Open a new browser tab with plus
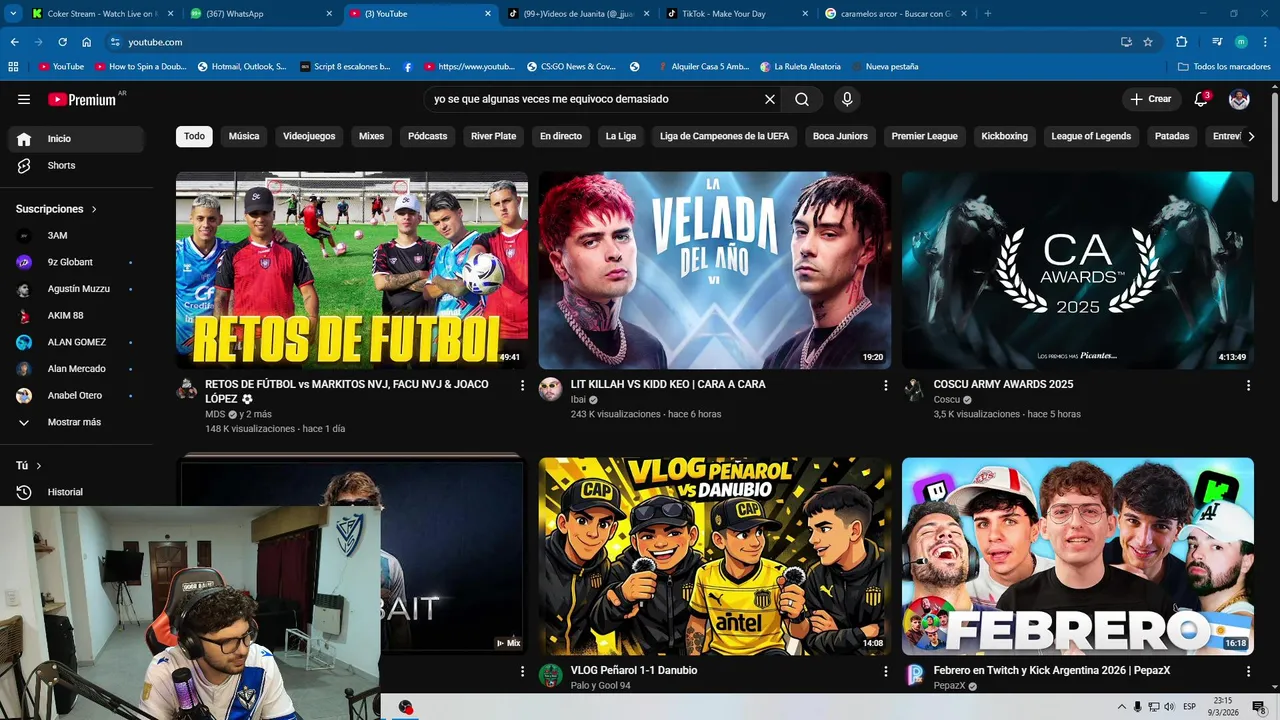The height and width of the screenshot is (720, 1280). pos(988,14)
